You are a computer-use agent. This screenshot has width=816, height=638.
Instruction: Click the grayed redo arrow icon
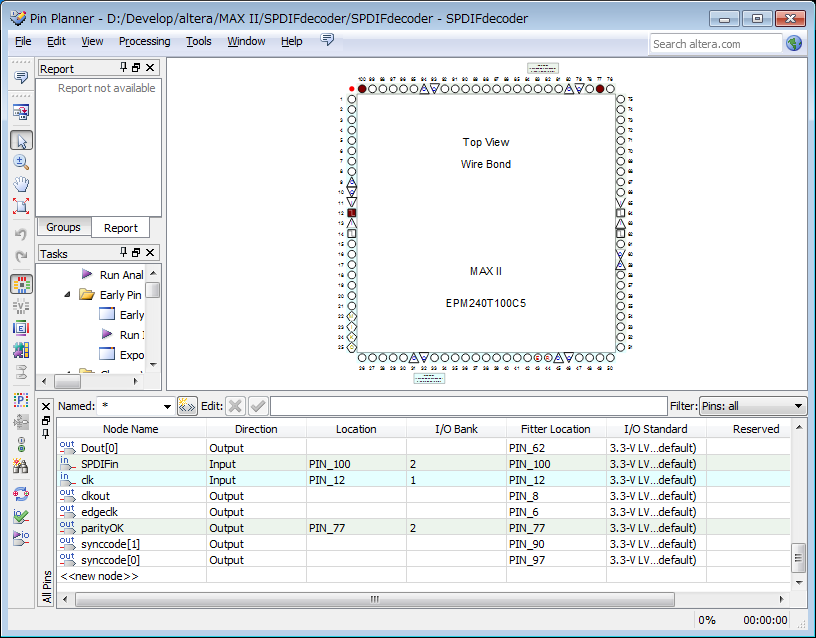coord(21,256)
